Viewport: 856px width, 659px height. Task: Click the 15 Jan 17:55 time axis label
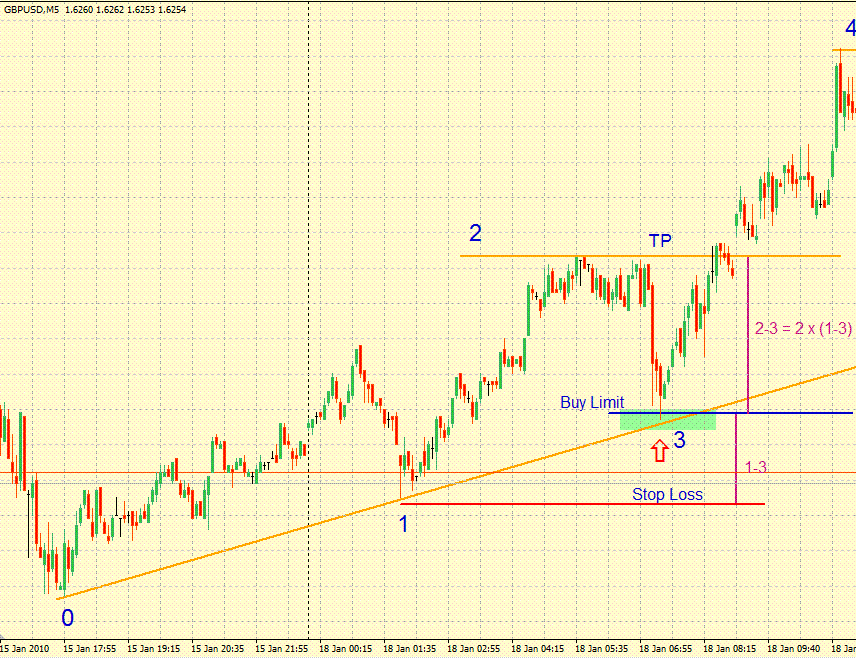(x=91, y=648)
